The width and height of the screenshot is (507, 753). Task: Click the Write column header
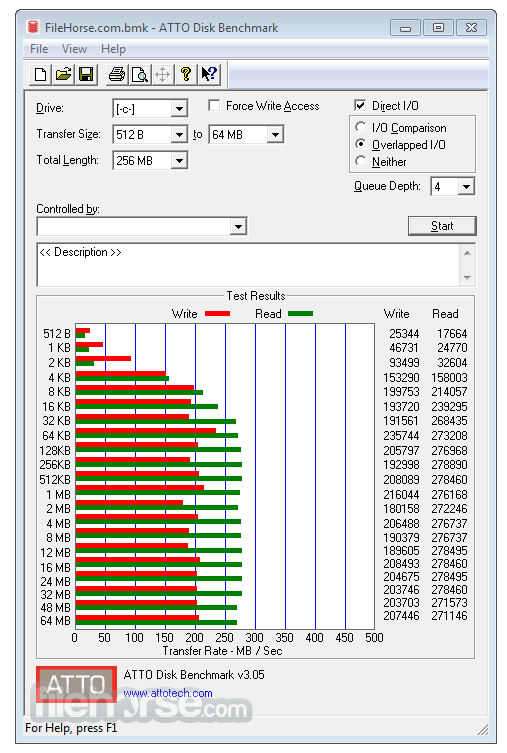397,314
